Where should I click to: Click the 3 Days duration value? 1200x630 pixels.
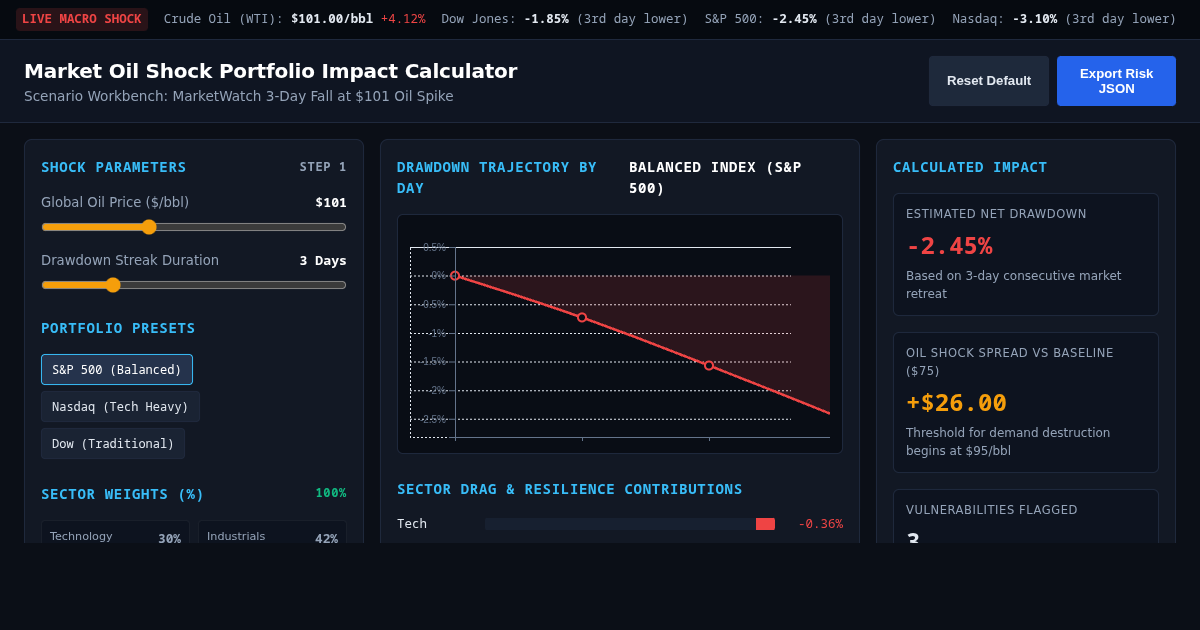point(323,261)
